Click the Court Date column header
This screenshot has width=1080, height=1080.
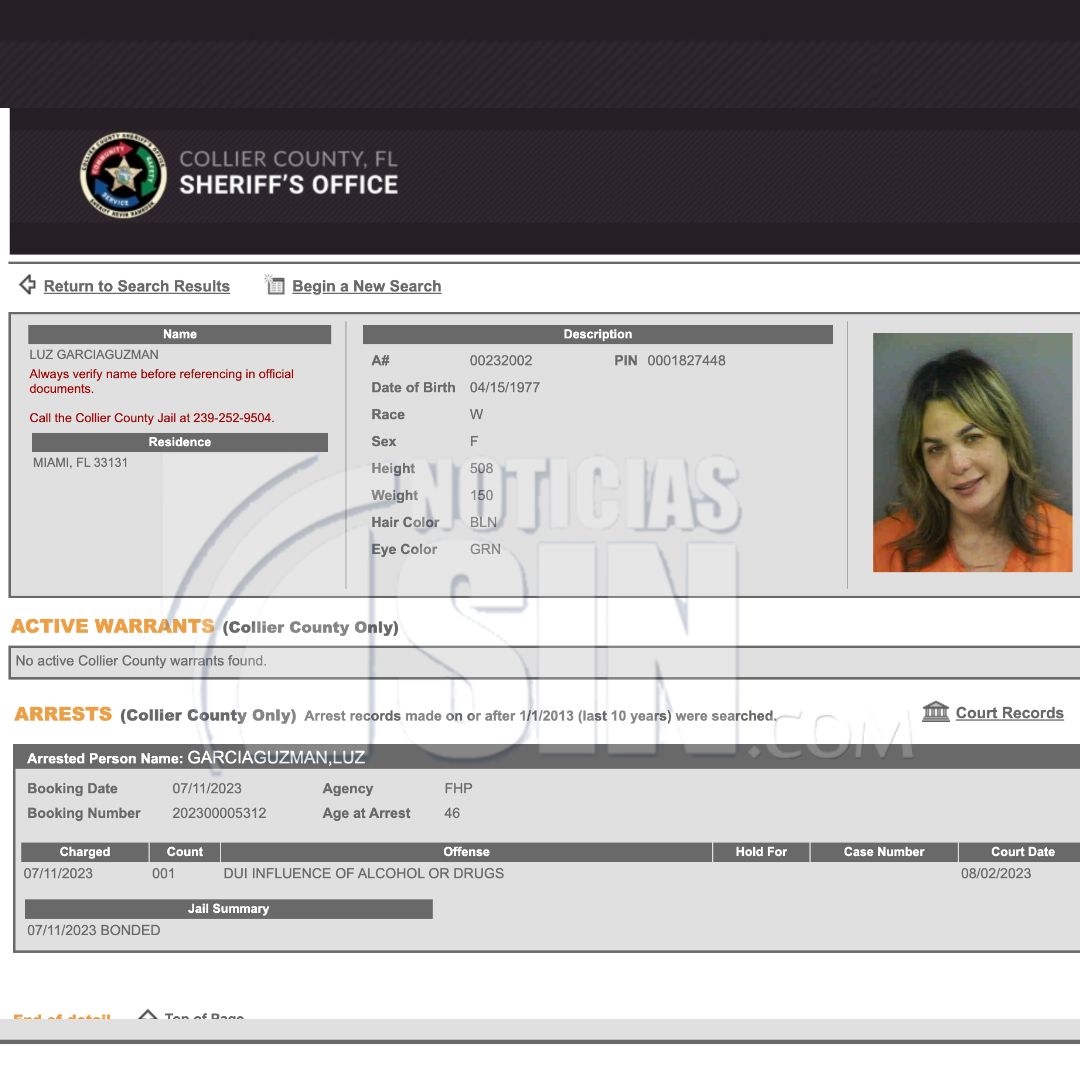pos(1022,852)
